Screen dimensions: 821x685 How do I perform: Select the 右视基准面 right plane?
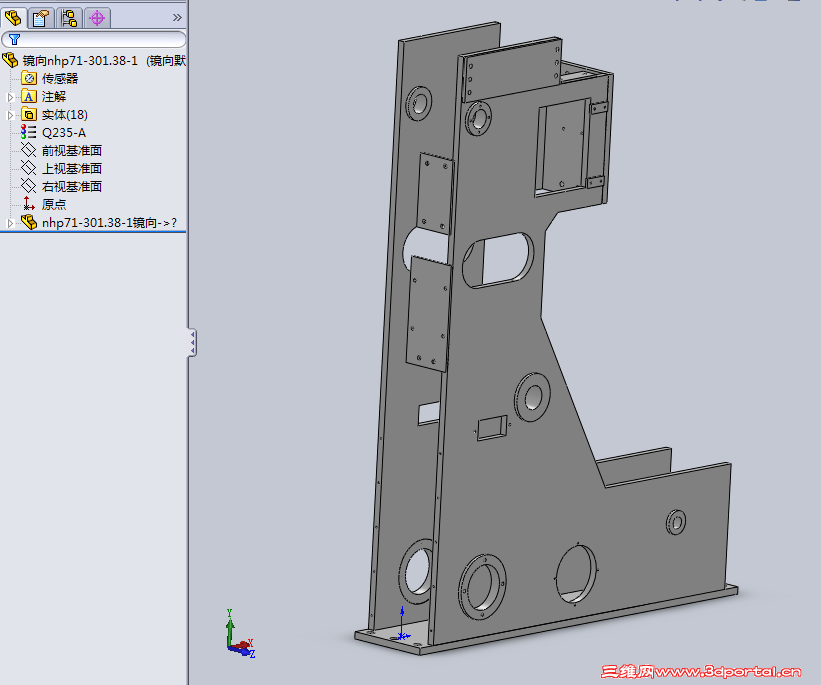point(72,186)
